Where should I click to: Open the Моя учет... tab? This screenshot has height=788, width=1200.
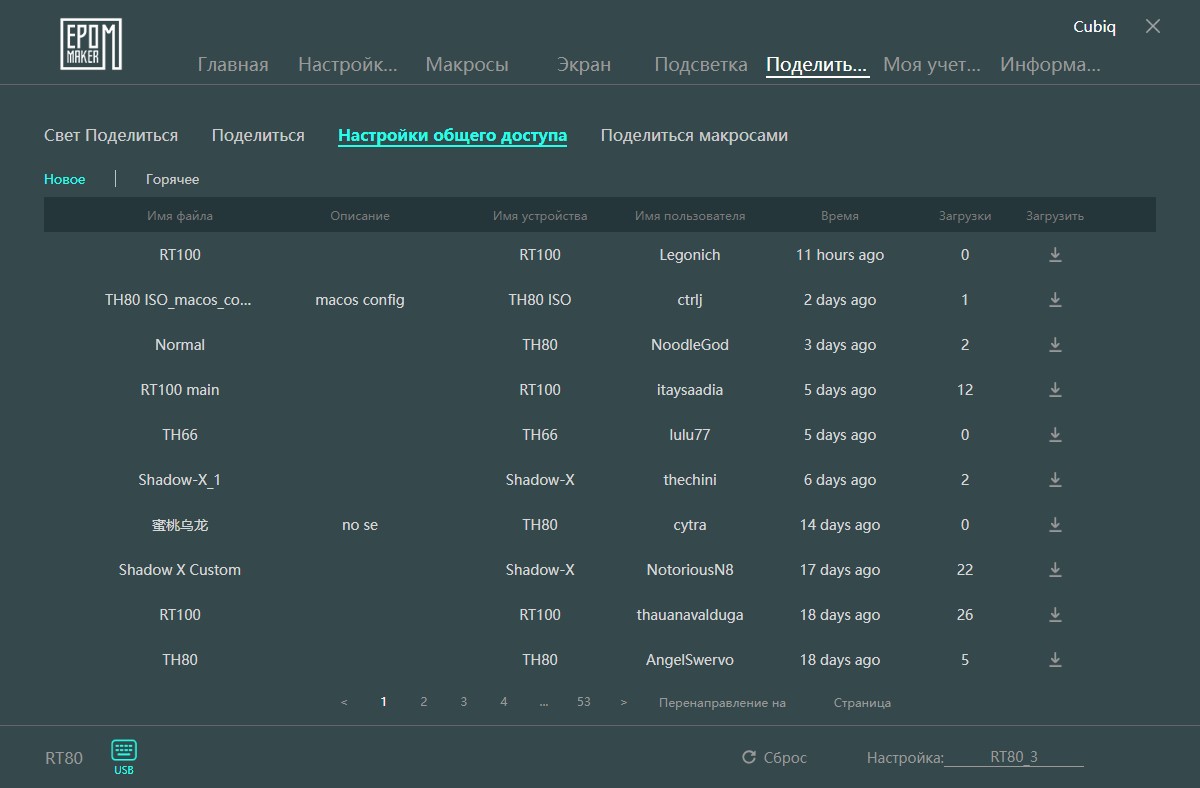932,65
